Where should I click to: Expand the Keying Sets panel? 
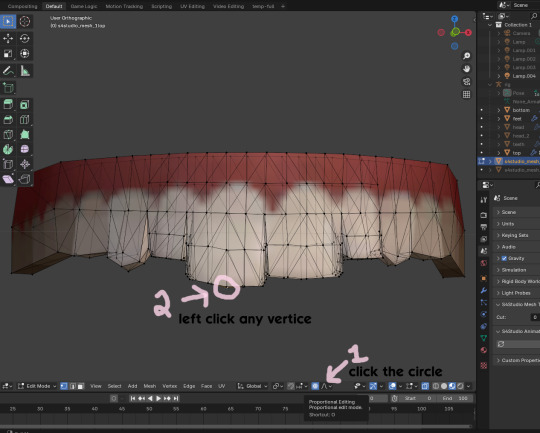pyautogui.click(x=516, y=235)
